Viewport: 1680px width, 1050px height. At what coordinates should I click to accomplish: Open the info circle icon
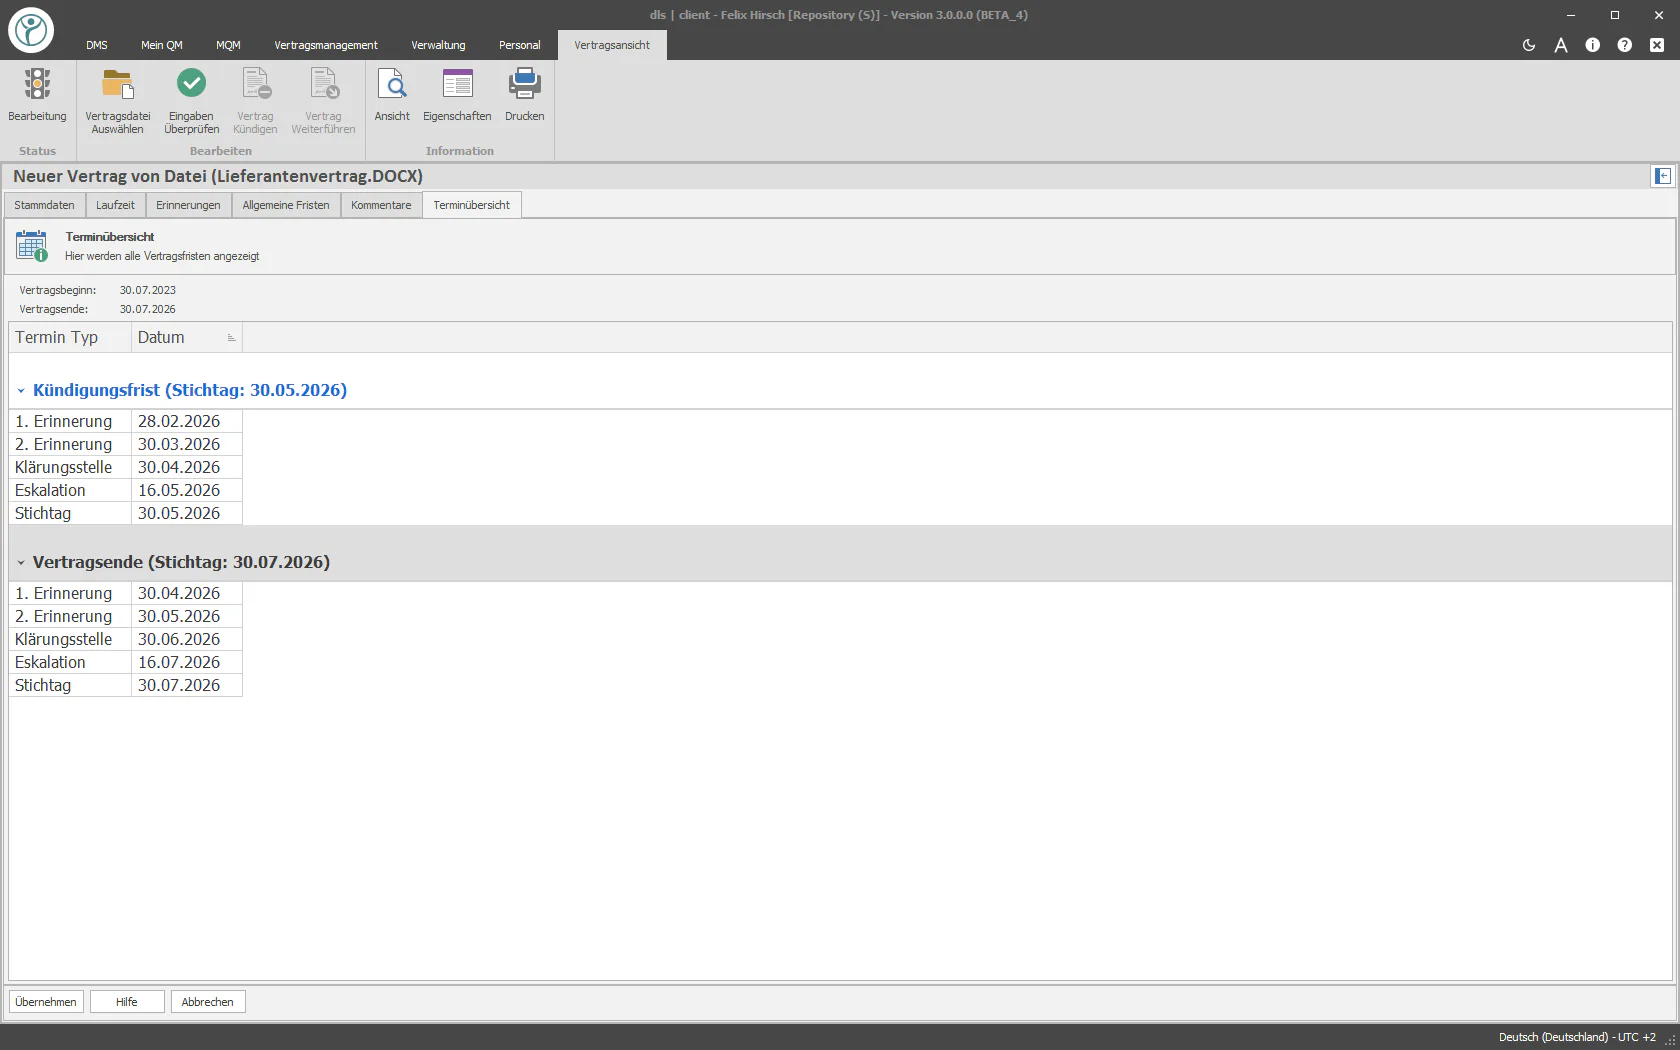pos(1593,45)
